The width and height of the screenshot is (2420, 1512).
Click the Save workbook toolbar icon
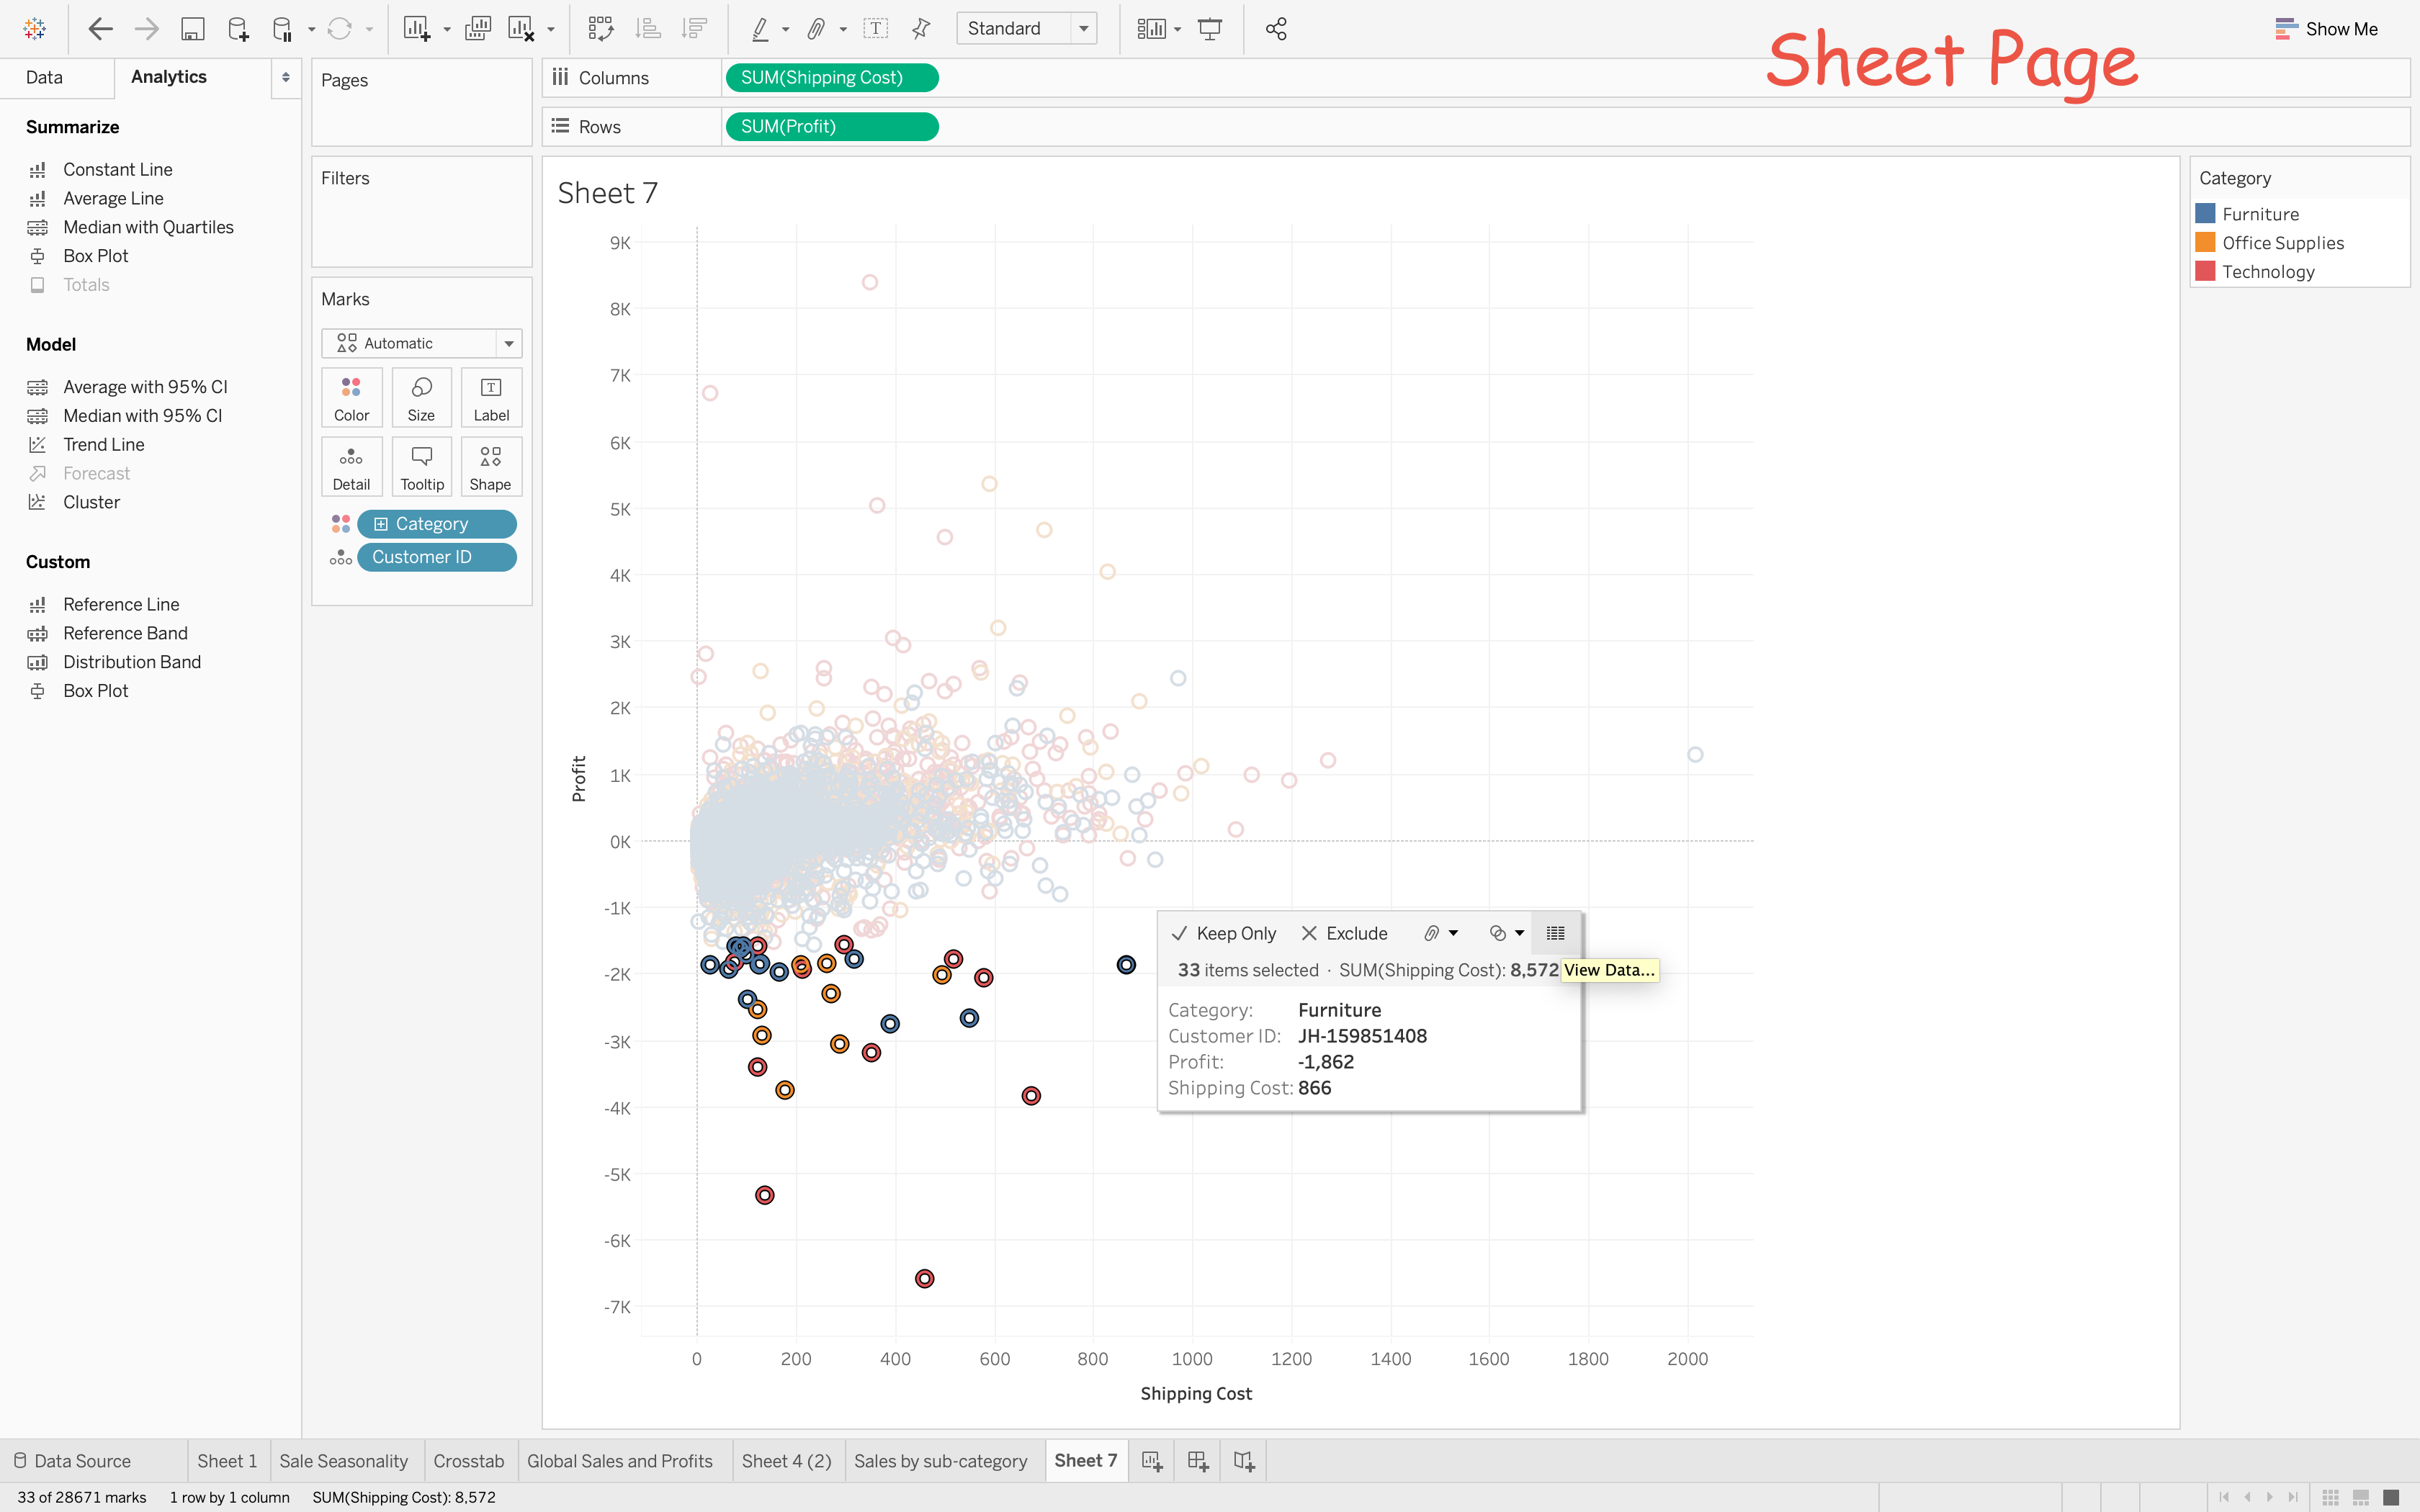[x=192, y=29]
